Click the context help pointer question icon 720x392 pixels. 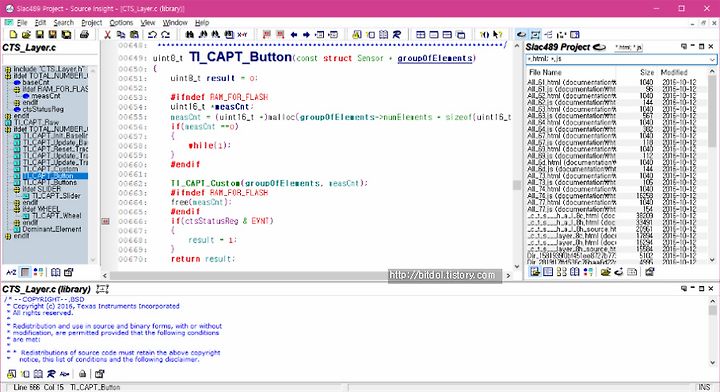[498, 34]
